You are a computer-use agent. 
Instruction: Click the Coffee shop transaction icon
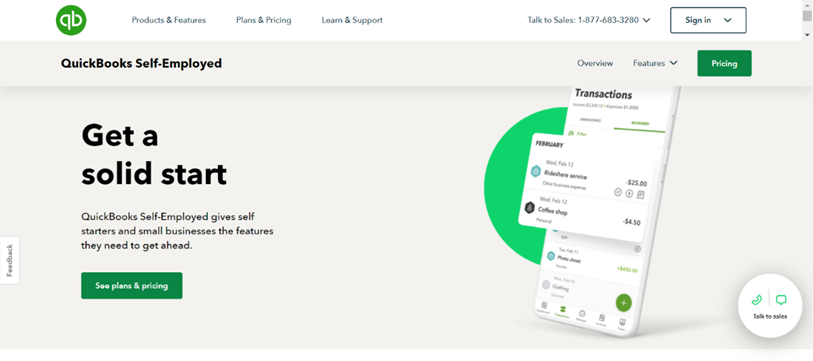(x=529, y=208)
